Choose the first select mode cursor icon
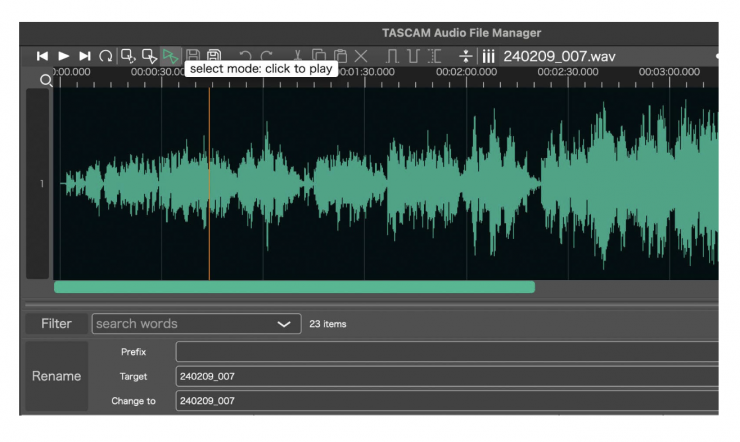The image size is (740, 442). click(128, 57)
